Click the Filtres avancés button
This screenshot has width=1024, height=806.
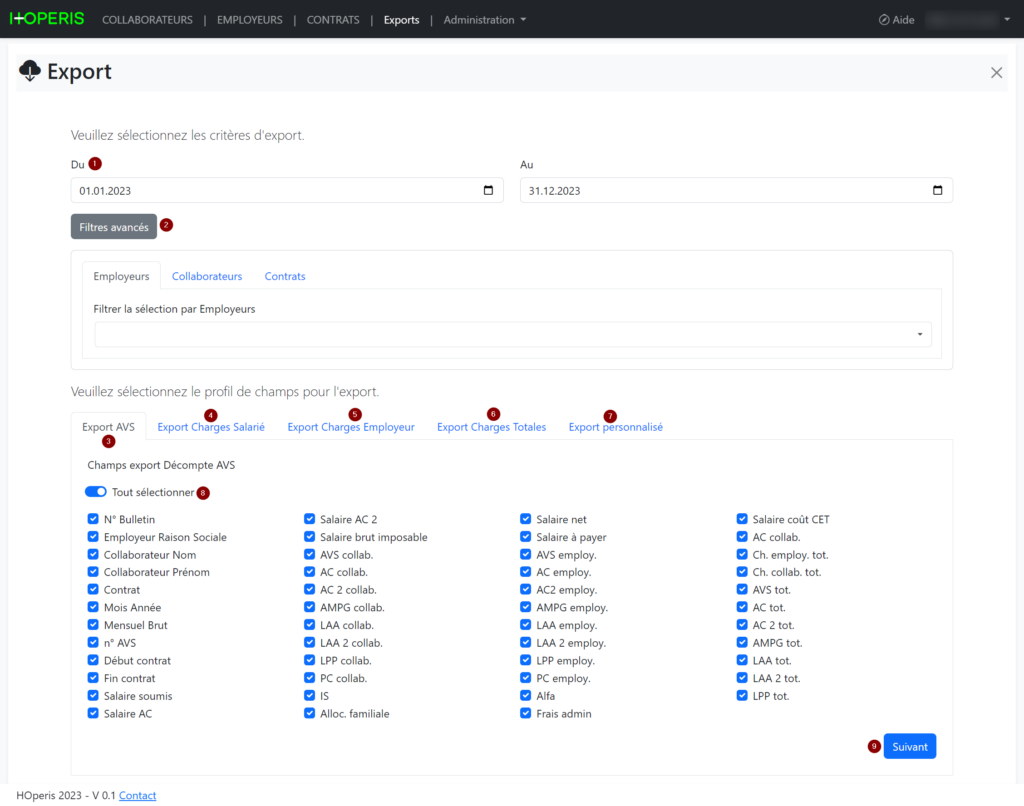pyautogui.click(x=114, y=227)
